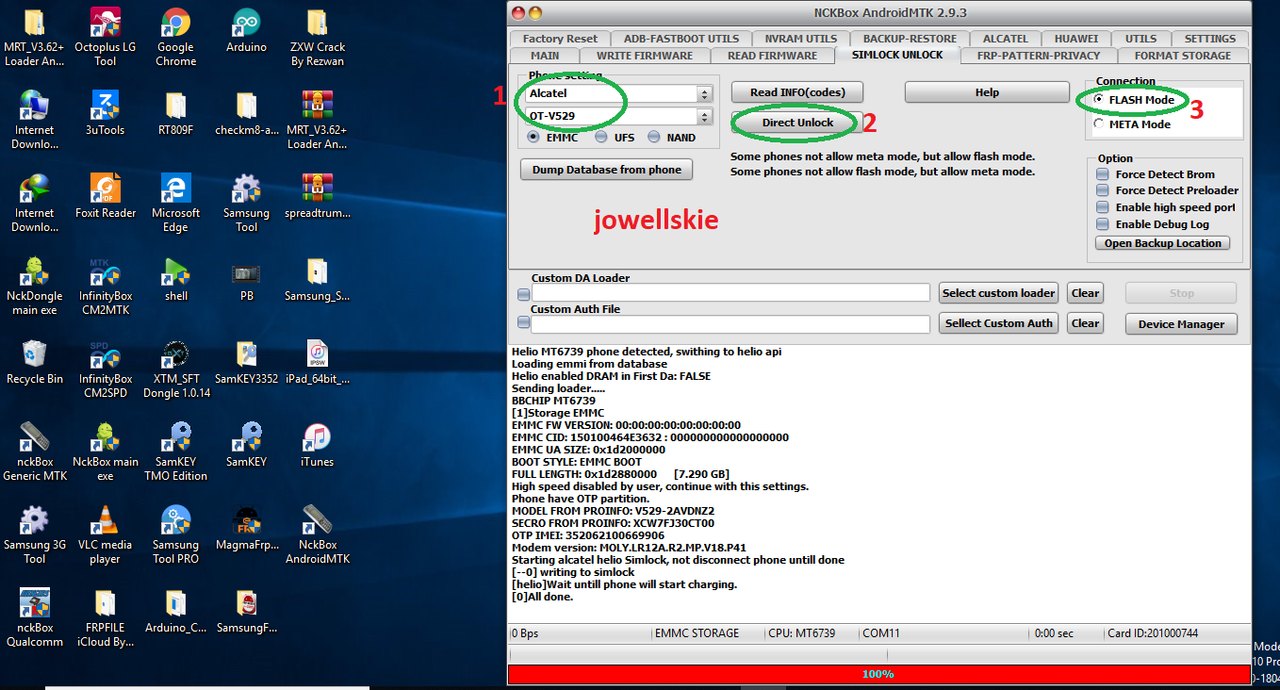
Task: Open Microsoft Edge desktop shortcut
Action: pos(175,203)
